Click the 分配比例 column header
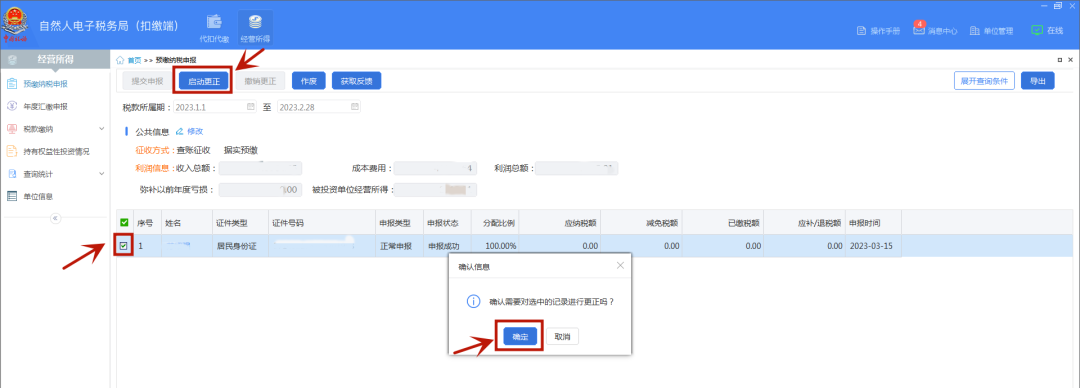The height and width of the screenshot is (388, 1080). [496, 223]
